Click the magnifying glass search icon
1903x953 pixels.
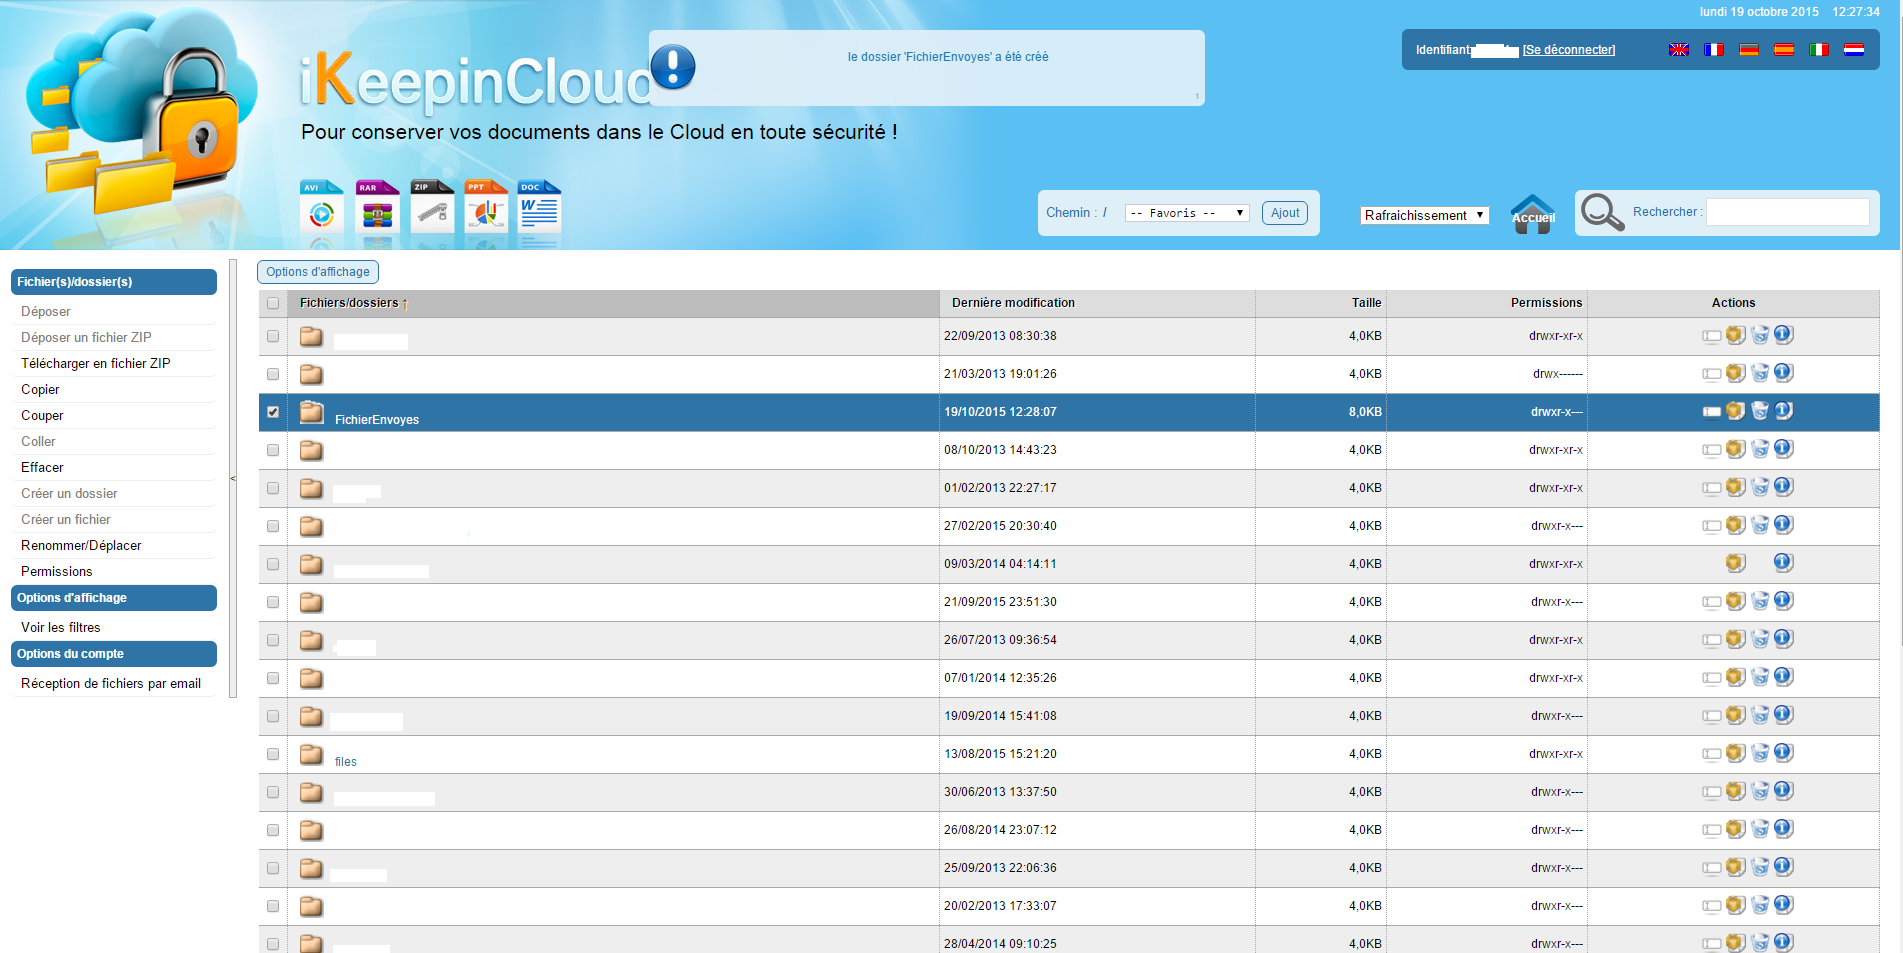(1602, 213)
